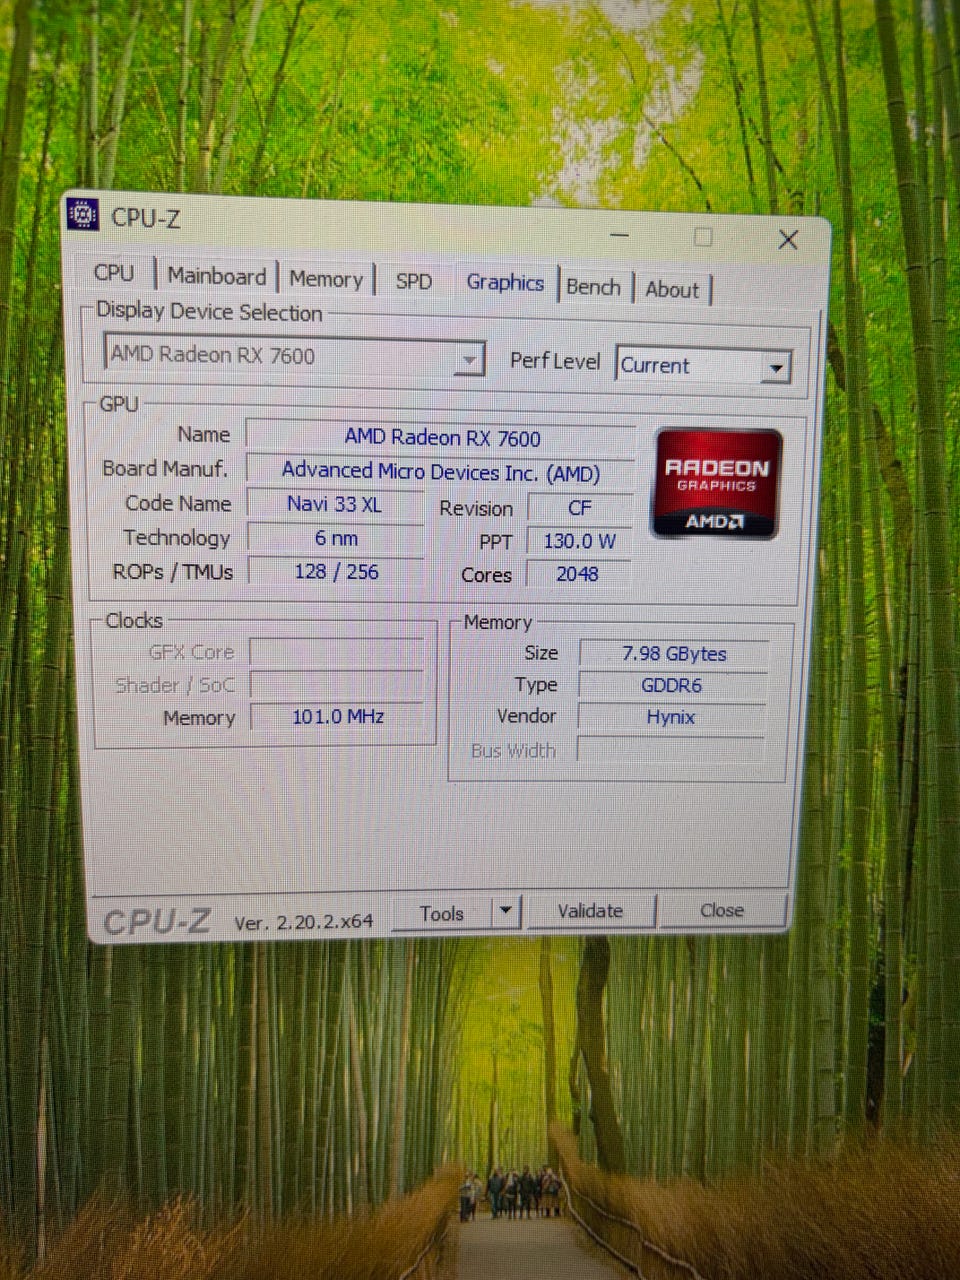Open the About tab

672,289
